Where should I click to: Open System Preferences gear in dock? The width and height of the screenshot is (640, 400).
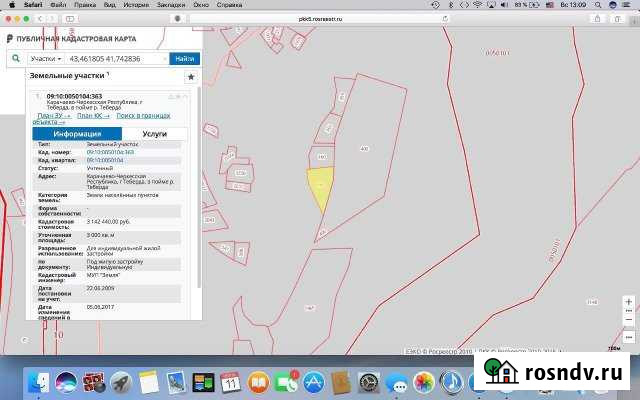point(367,382)
